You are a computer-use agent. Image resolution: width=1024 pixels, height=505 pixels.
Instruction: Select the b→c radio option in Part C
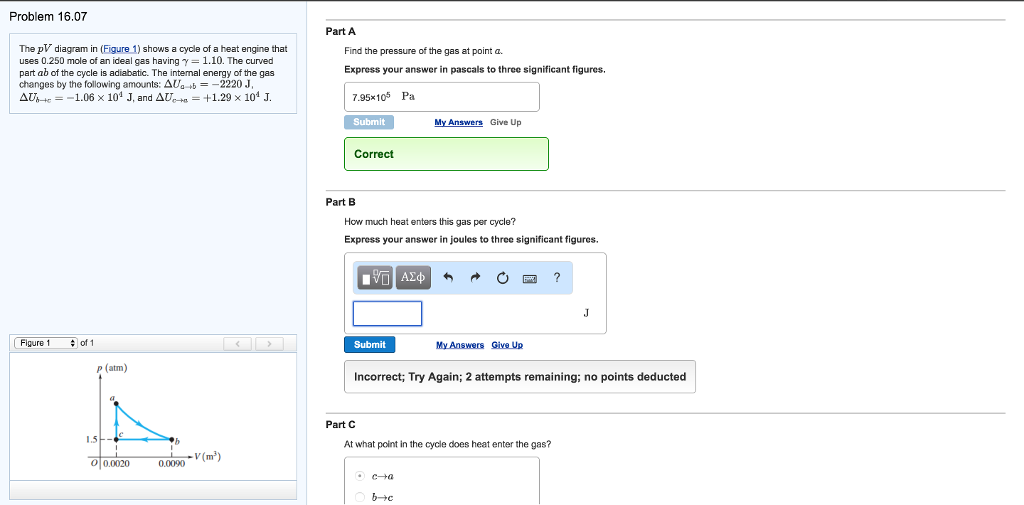360,498
